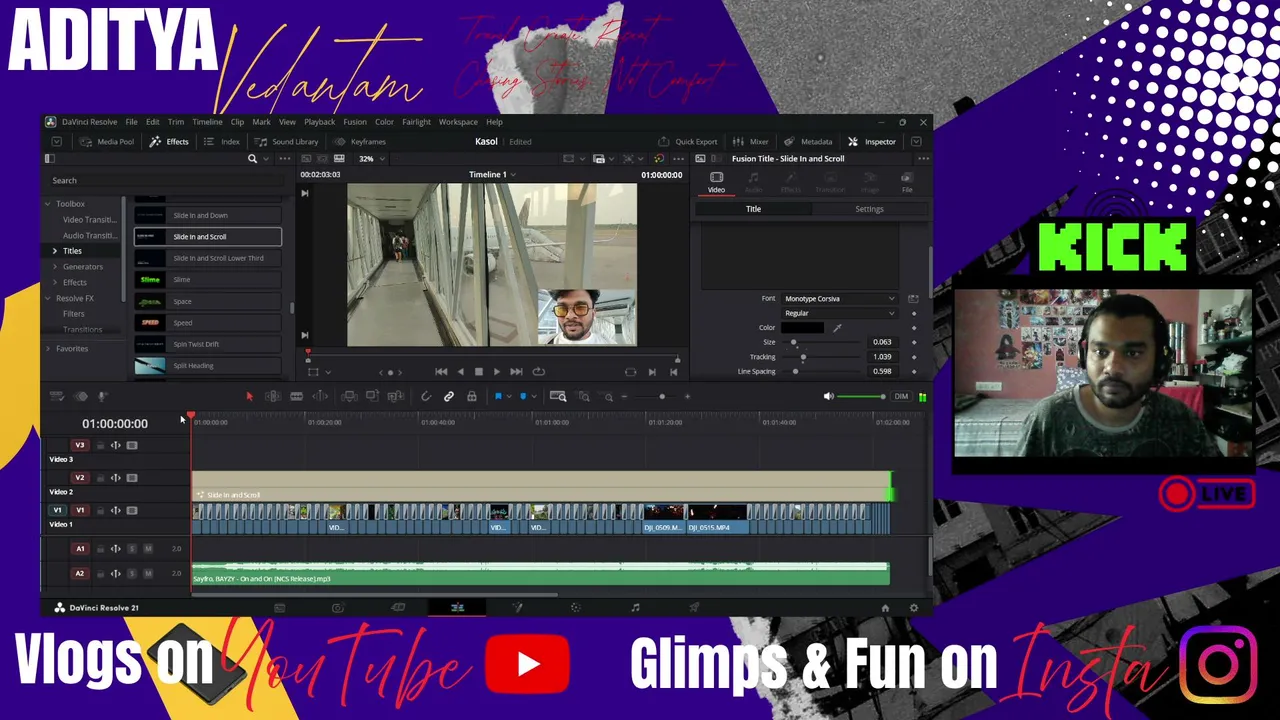Open the Sound Library panel
Image resolution: width=1280 pixels, height=720 pixels.
(286, 142)
